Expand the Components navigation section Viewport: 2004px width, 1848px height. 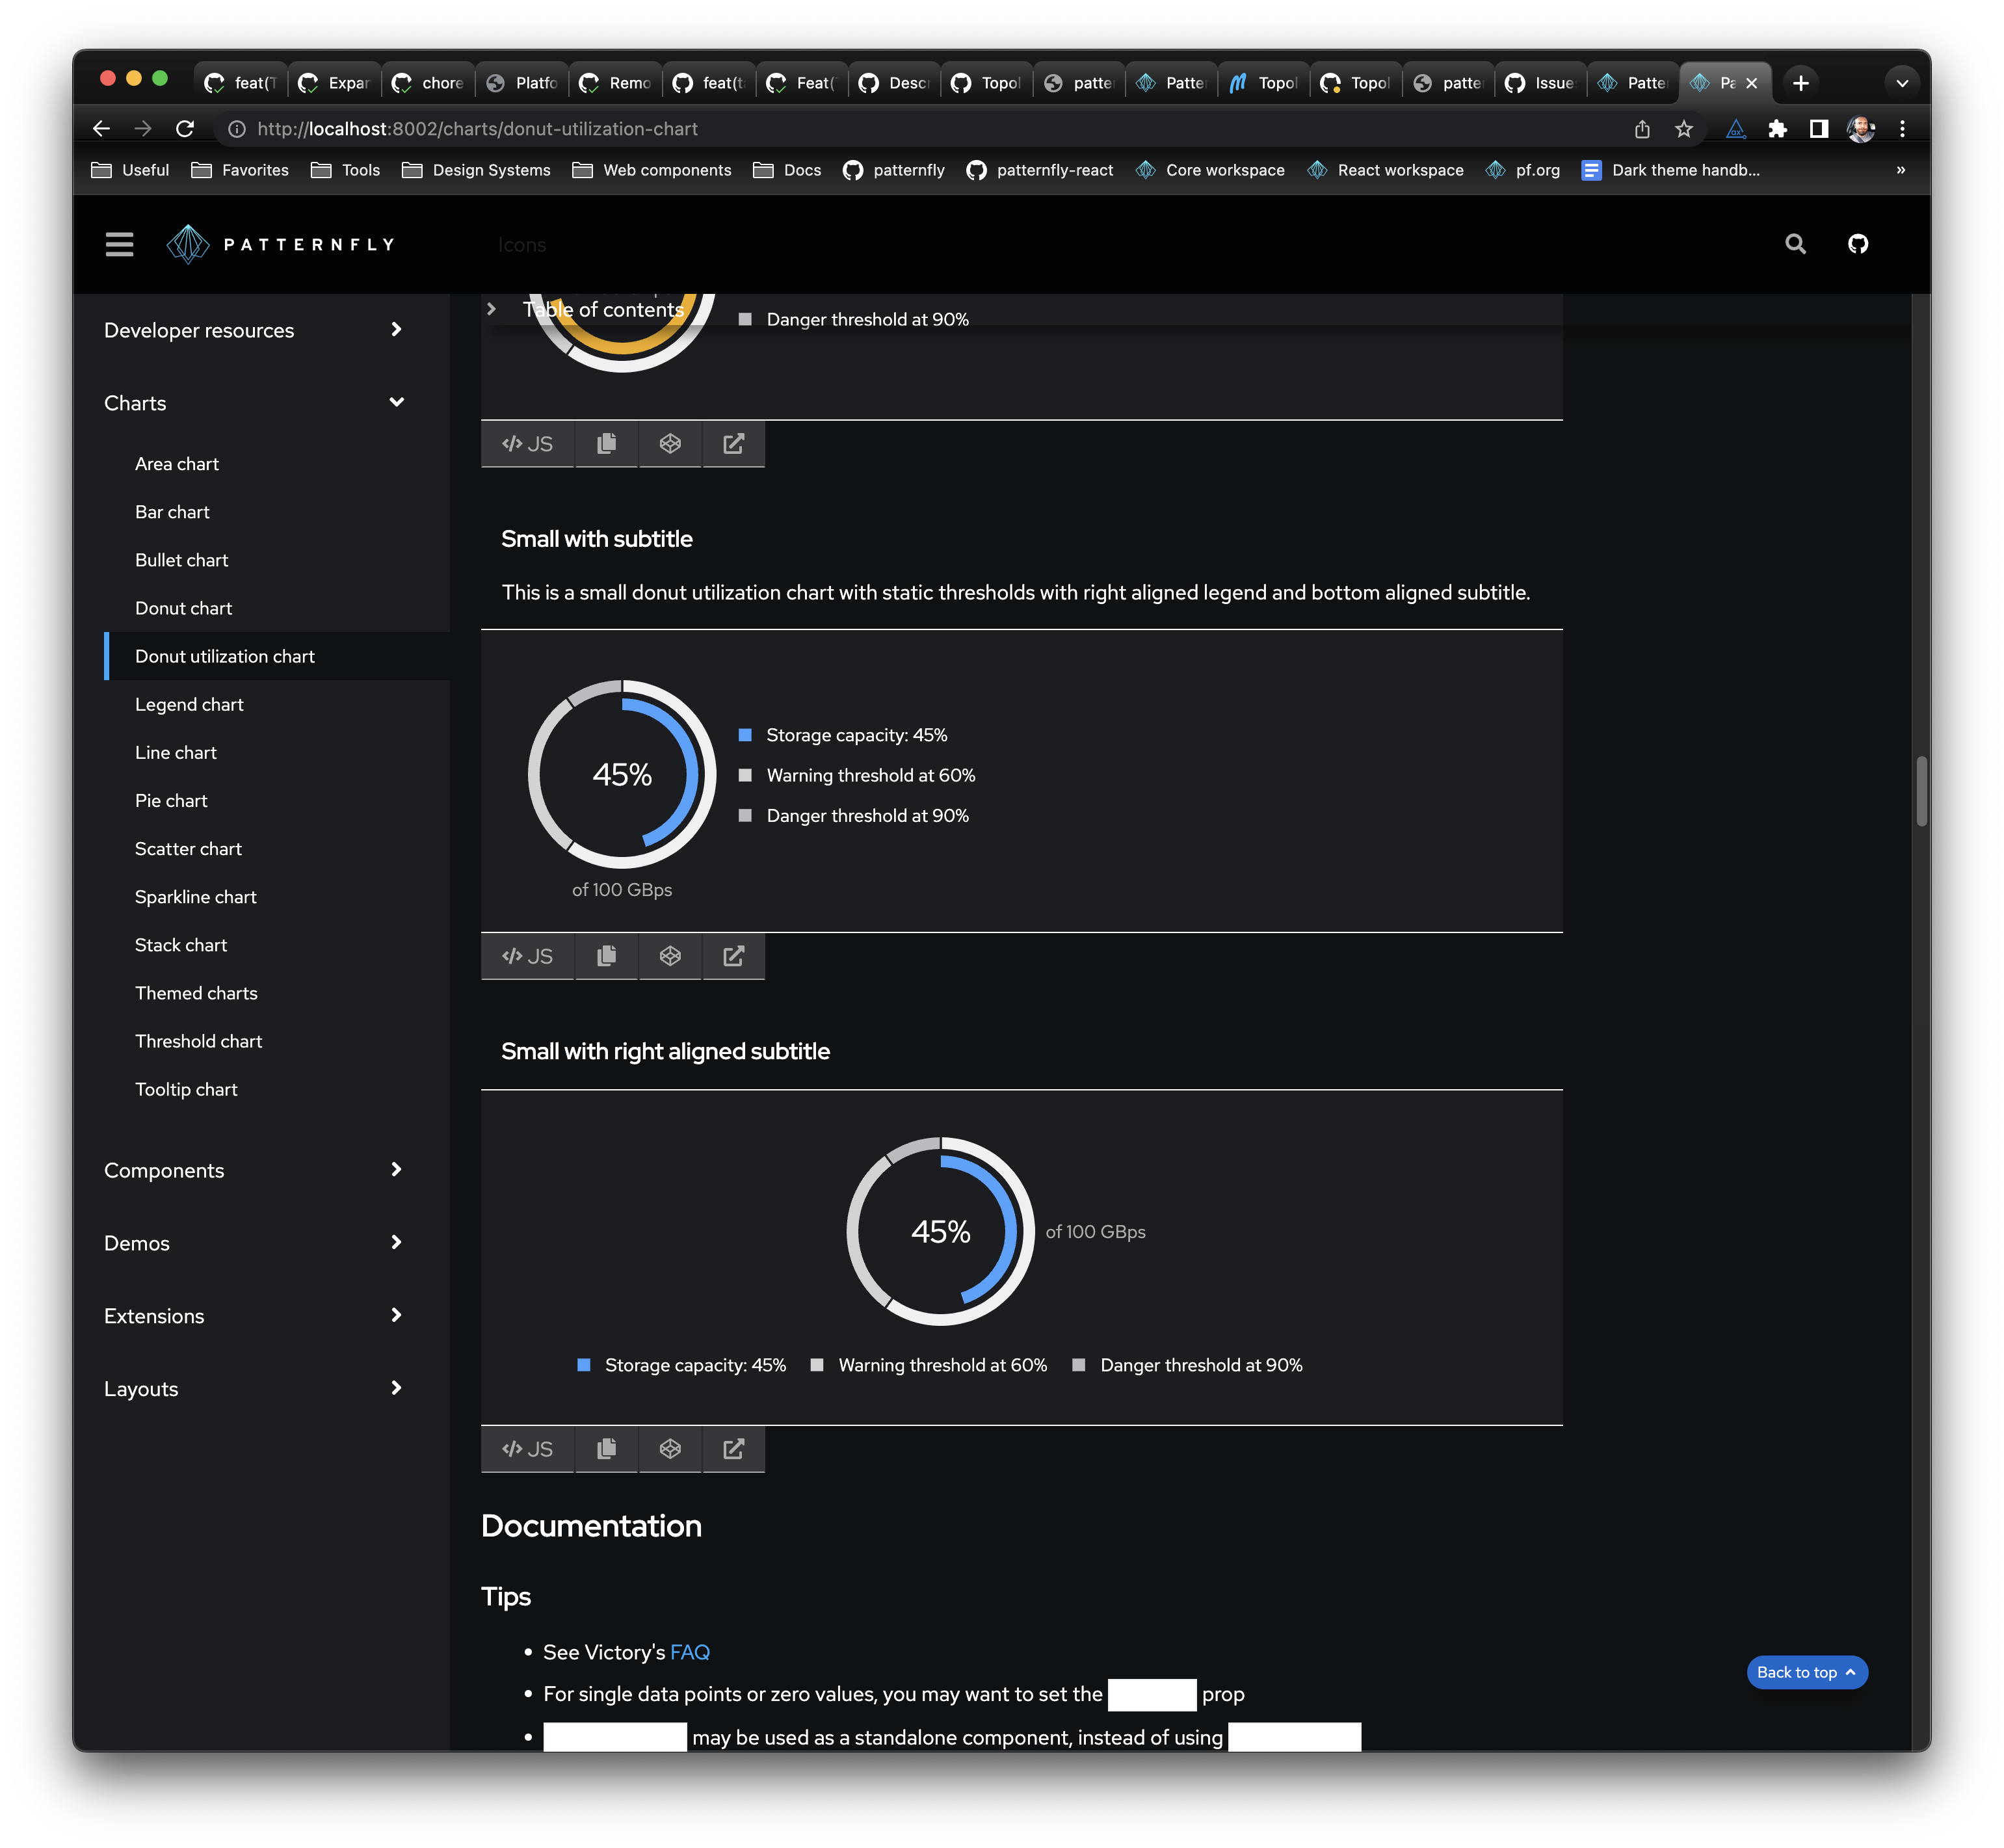pos(396,1170)
